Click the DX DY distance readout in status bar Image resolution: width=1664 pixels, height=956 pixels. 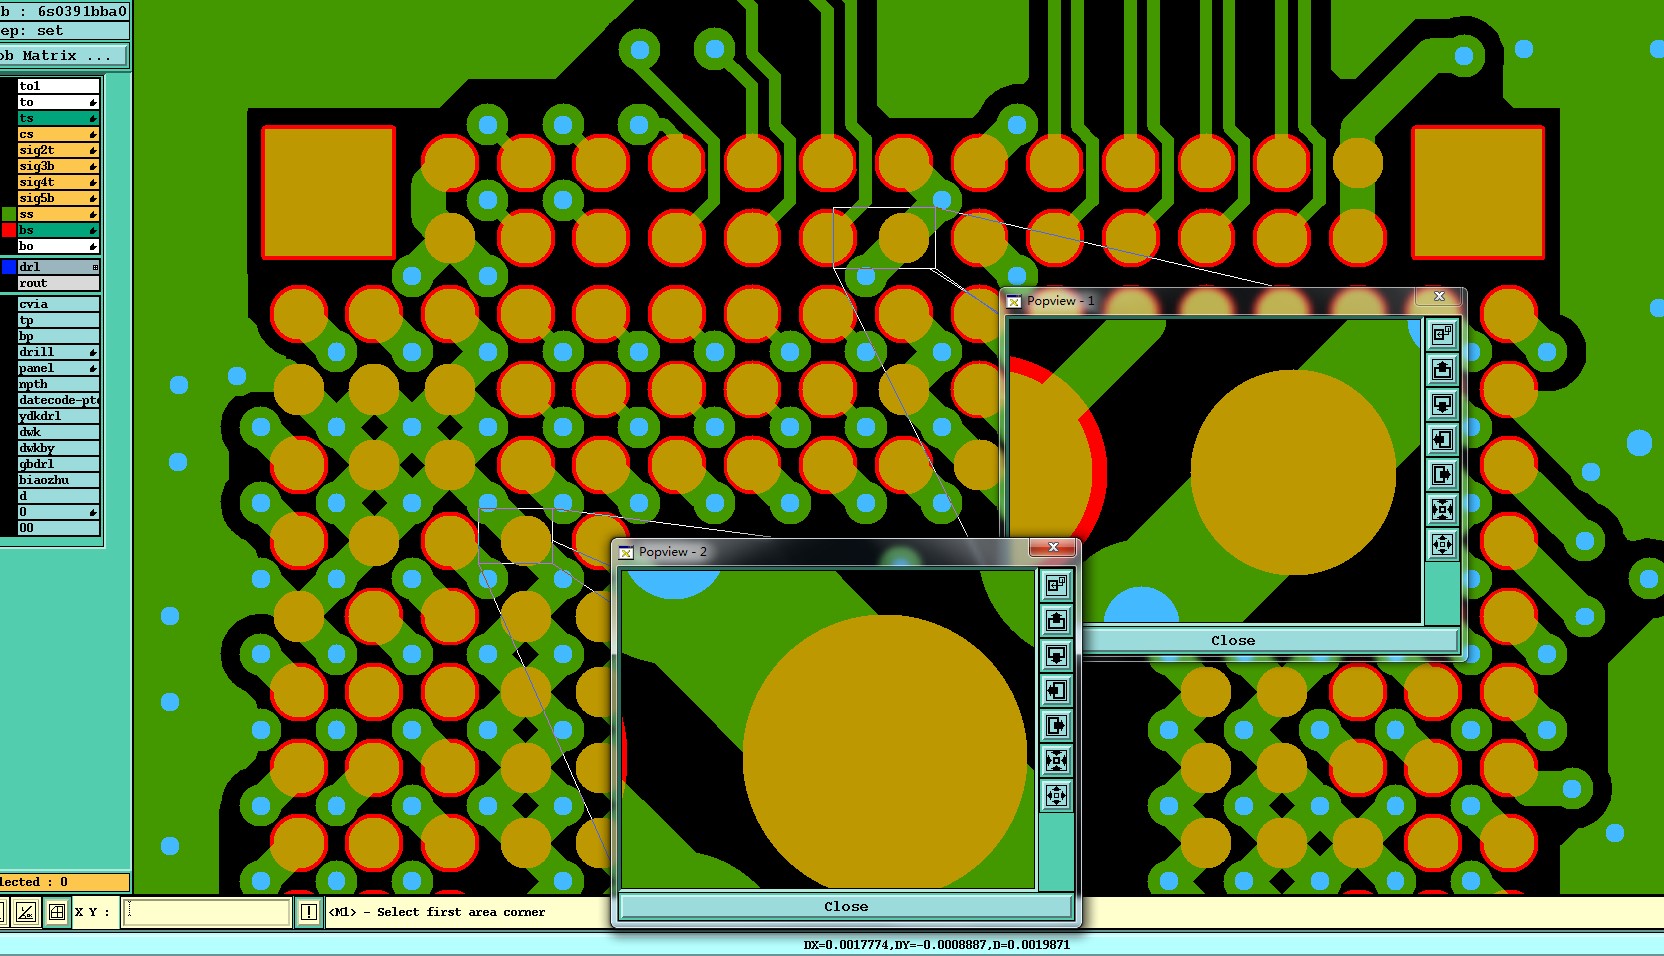pos(937,945)
